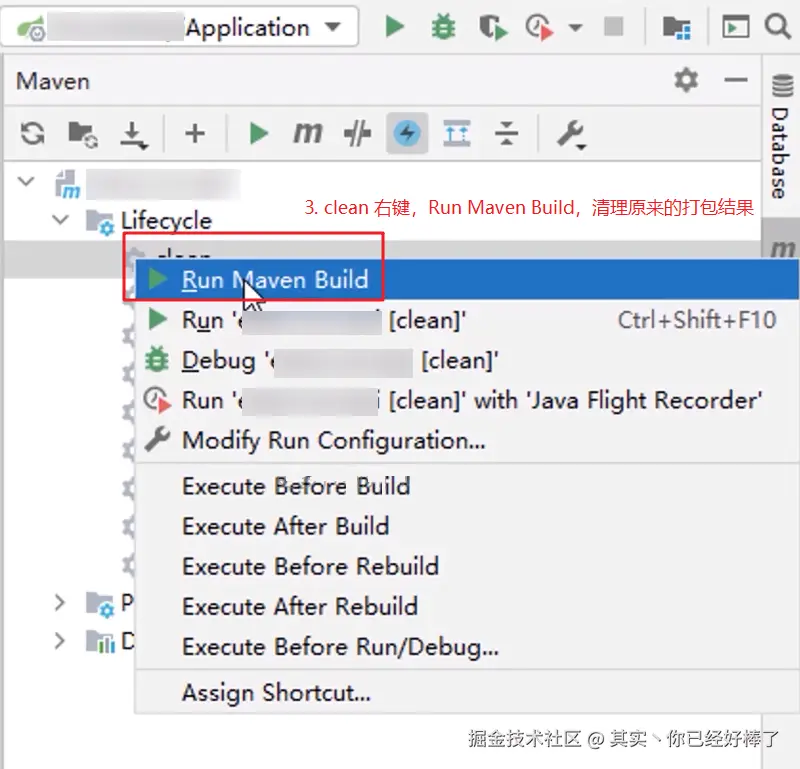Run the application with green play button
Image resolution: width=800 pixels, height=769 pixels.
(394, 27)
